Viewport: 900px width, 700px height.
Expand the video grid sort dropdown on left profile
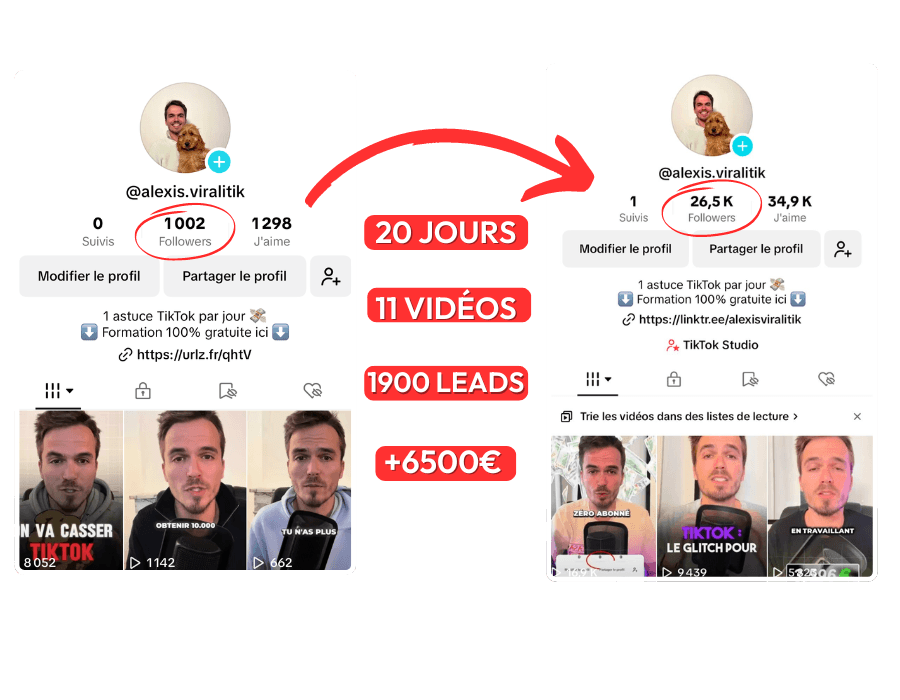click(x=59, y=391)
